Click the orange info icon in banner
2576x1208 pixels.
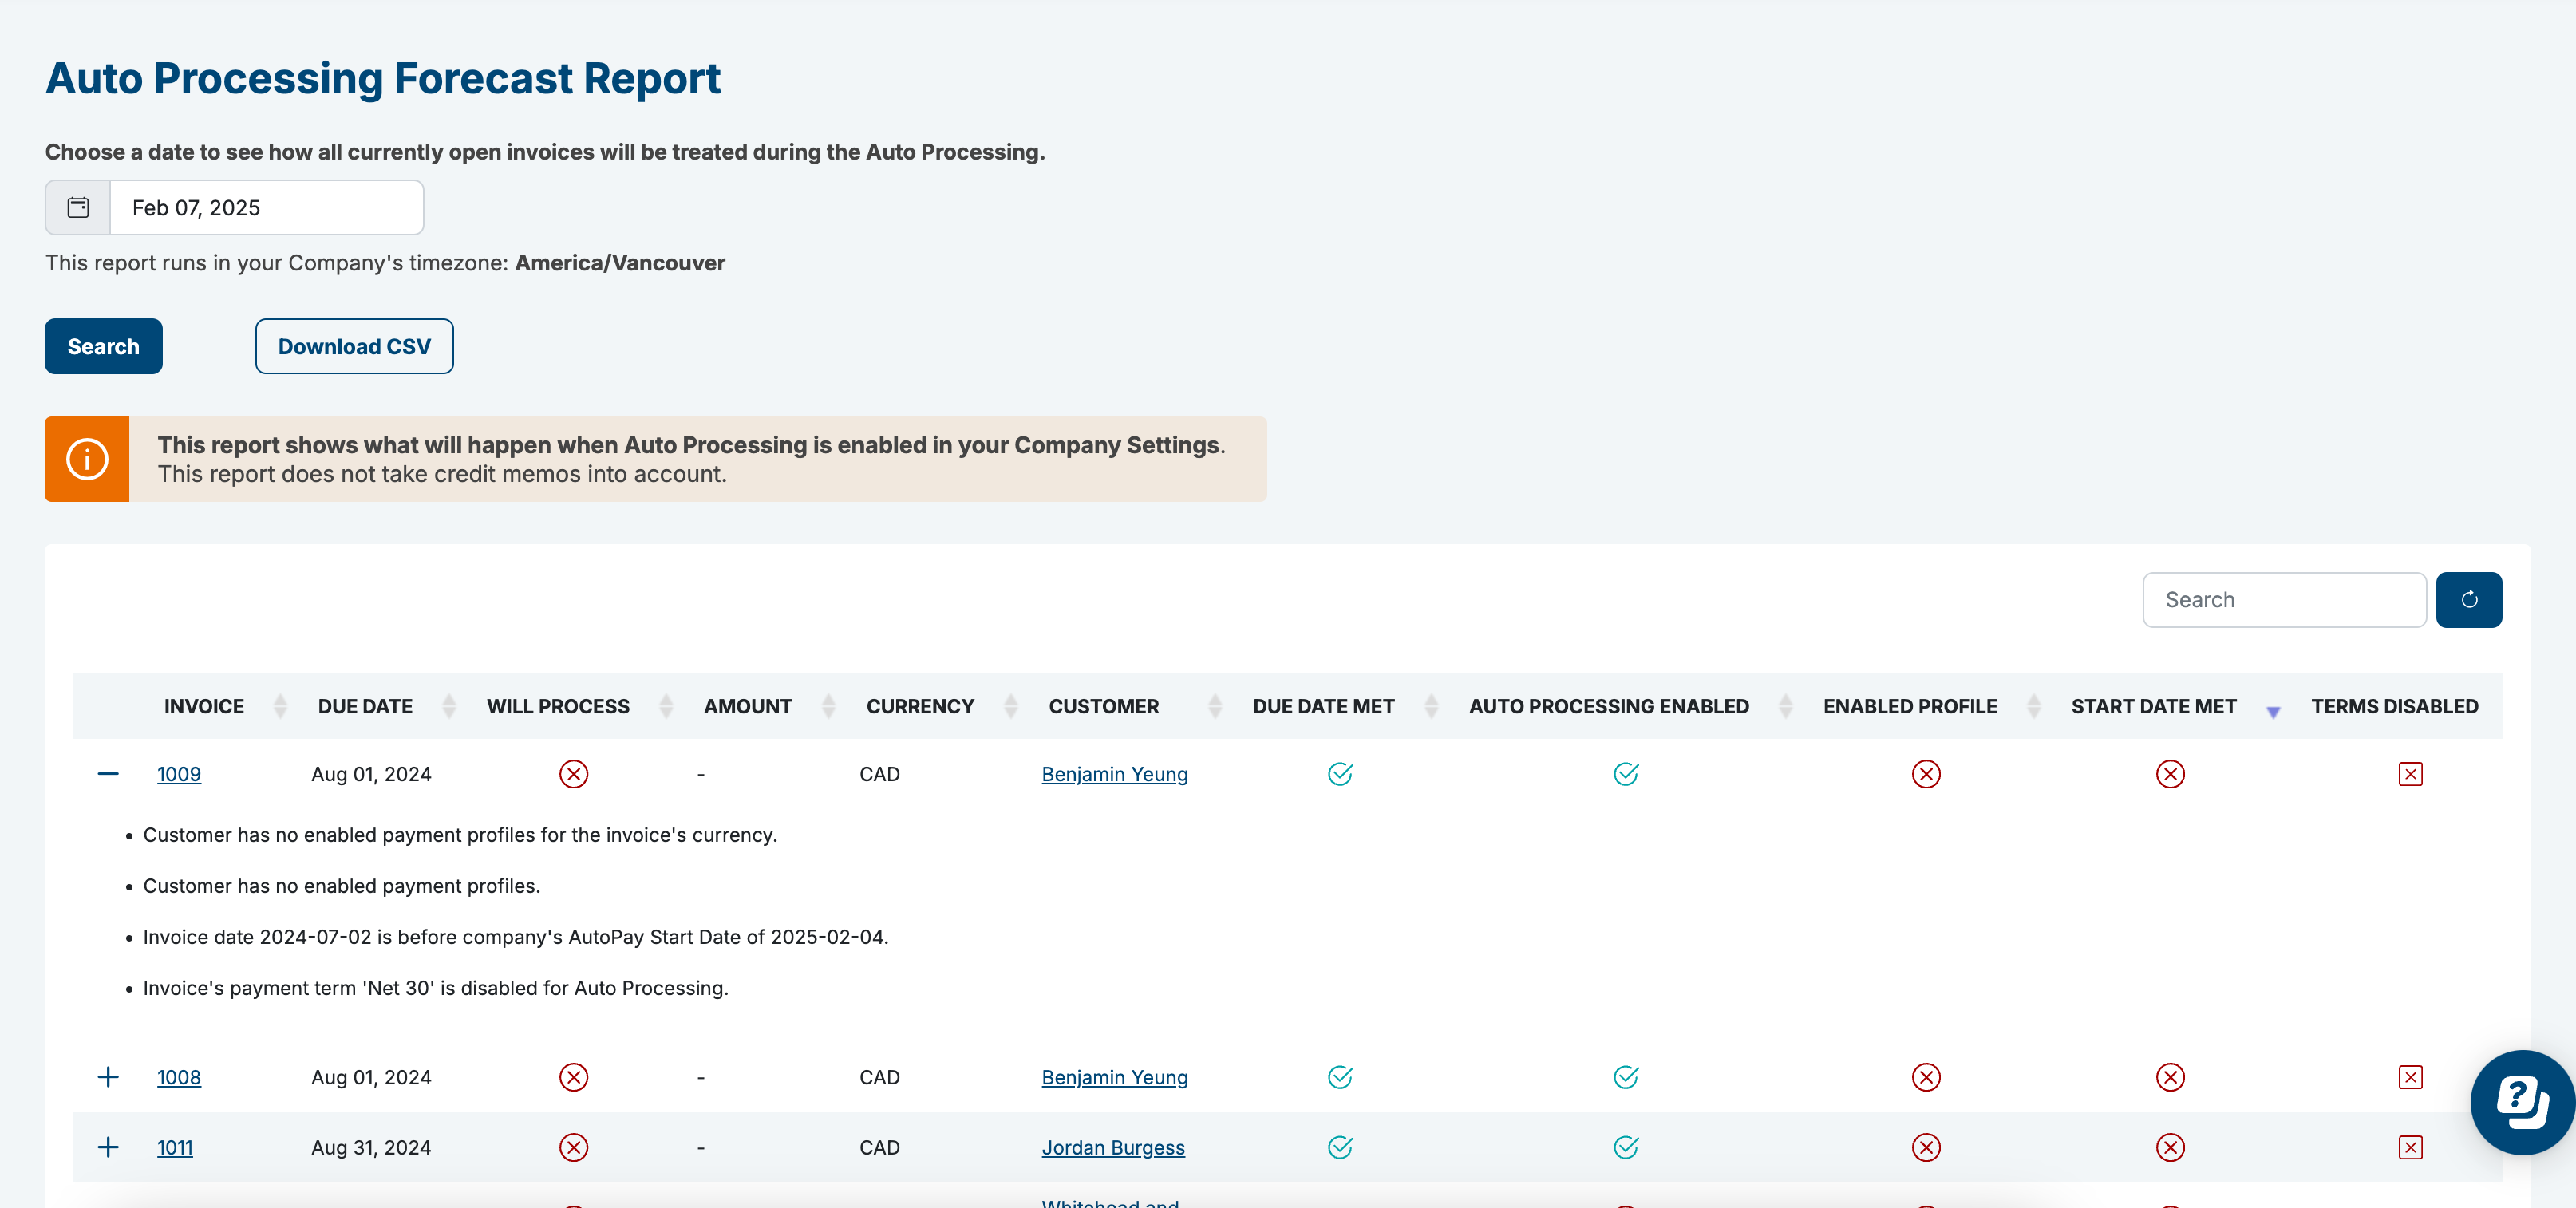(87, 459)
